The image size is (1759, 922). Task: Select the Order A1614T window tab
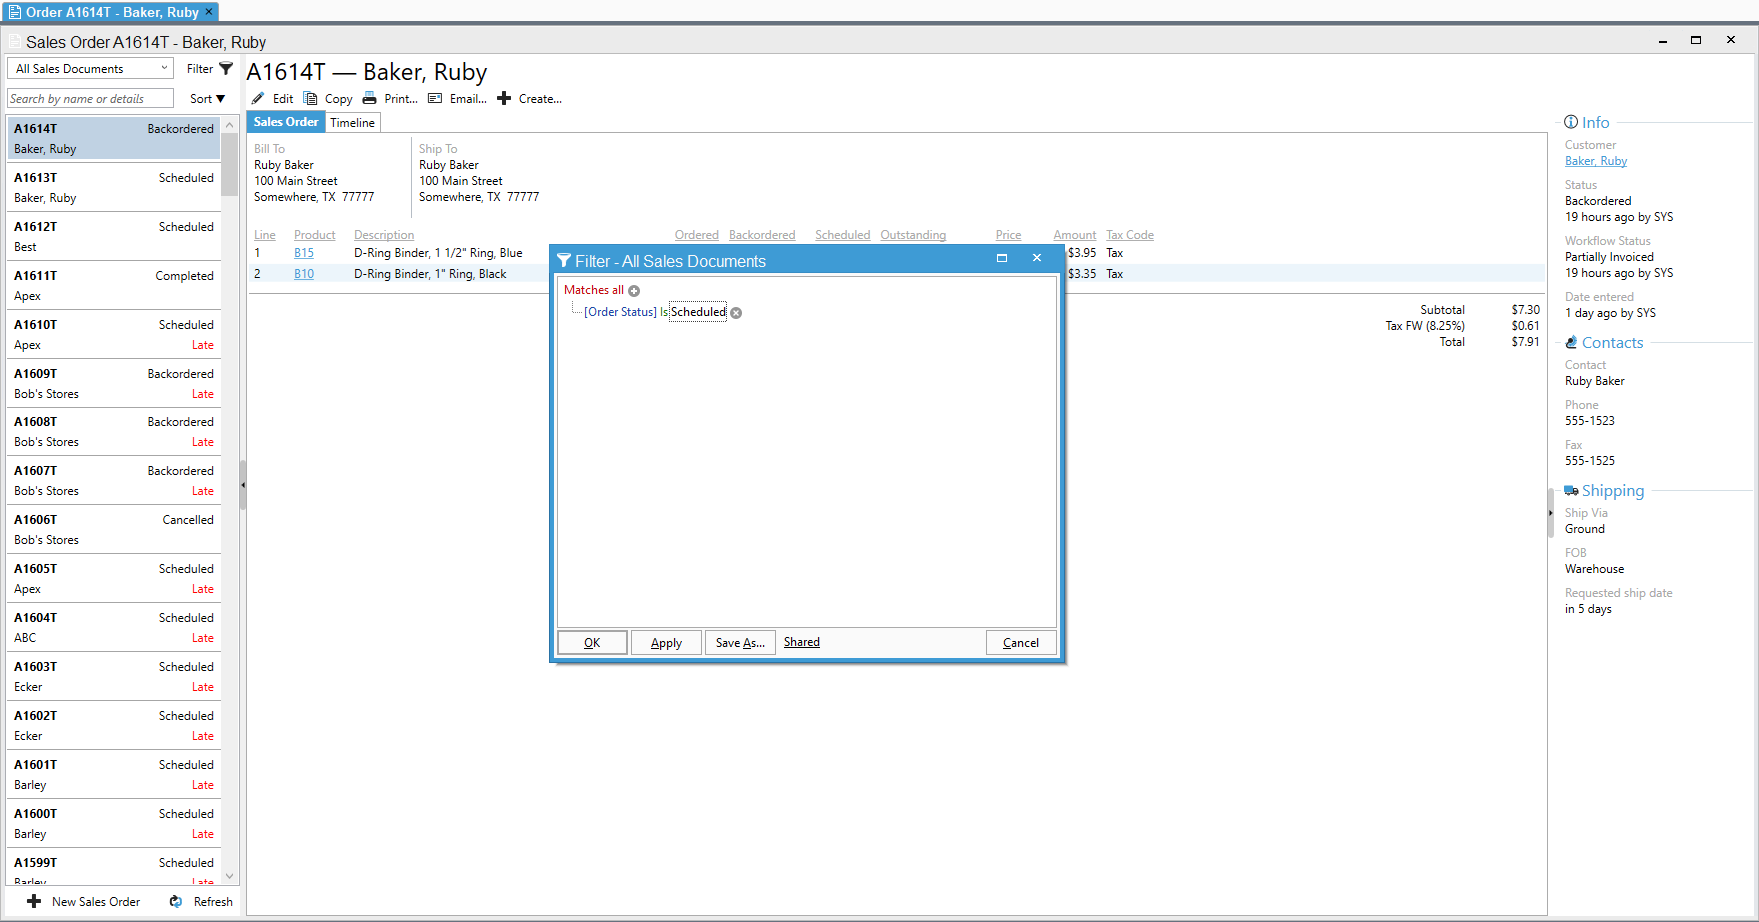112,12
